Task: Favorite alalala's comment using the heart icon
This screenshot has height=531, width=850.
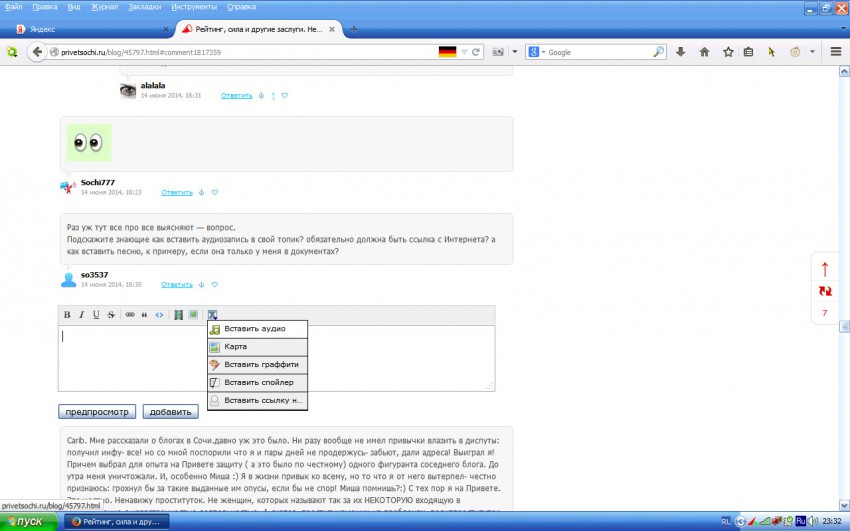Action: click(285, 96)
